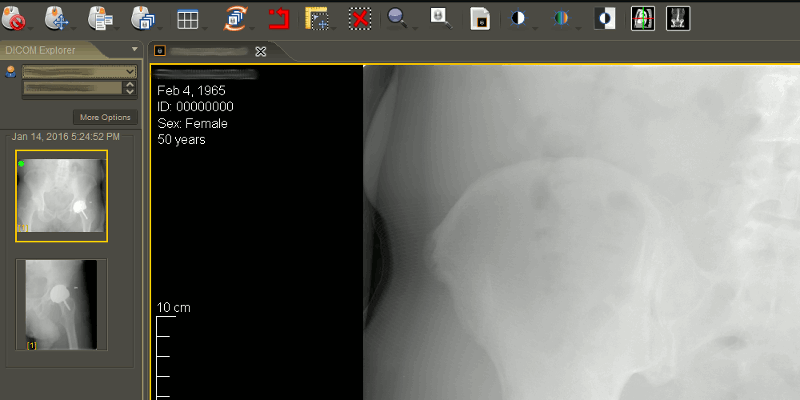Close the viewer tab with the X
800x400 pixels.
261,51
